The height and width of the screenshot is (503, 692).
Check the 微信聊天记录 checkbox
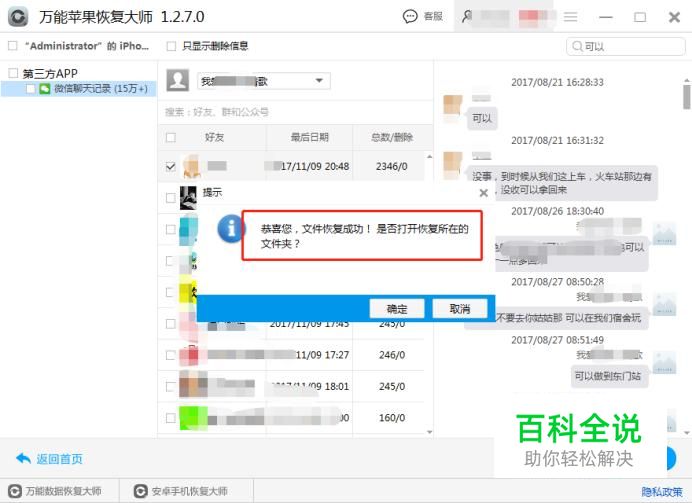point(30,89)
